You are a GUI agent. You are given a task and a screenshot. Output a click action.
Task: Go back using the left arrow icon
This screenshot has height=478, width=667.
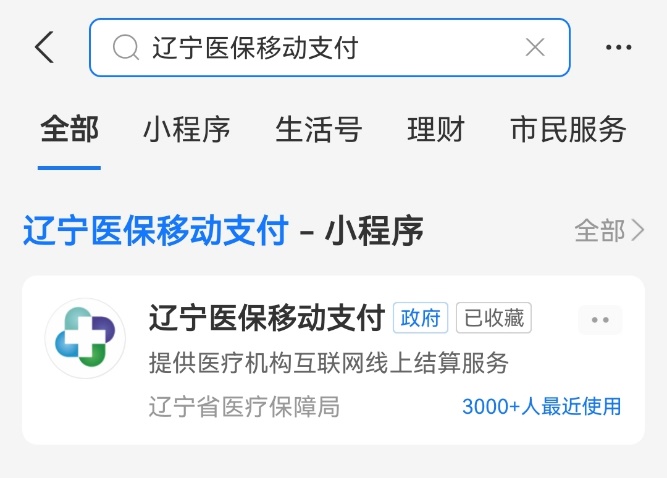coord(44,47)
